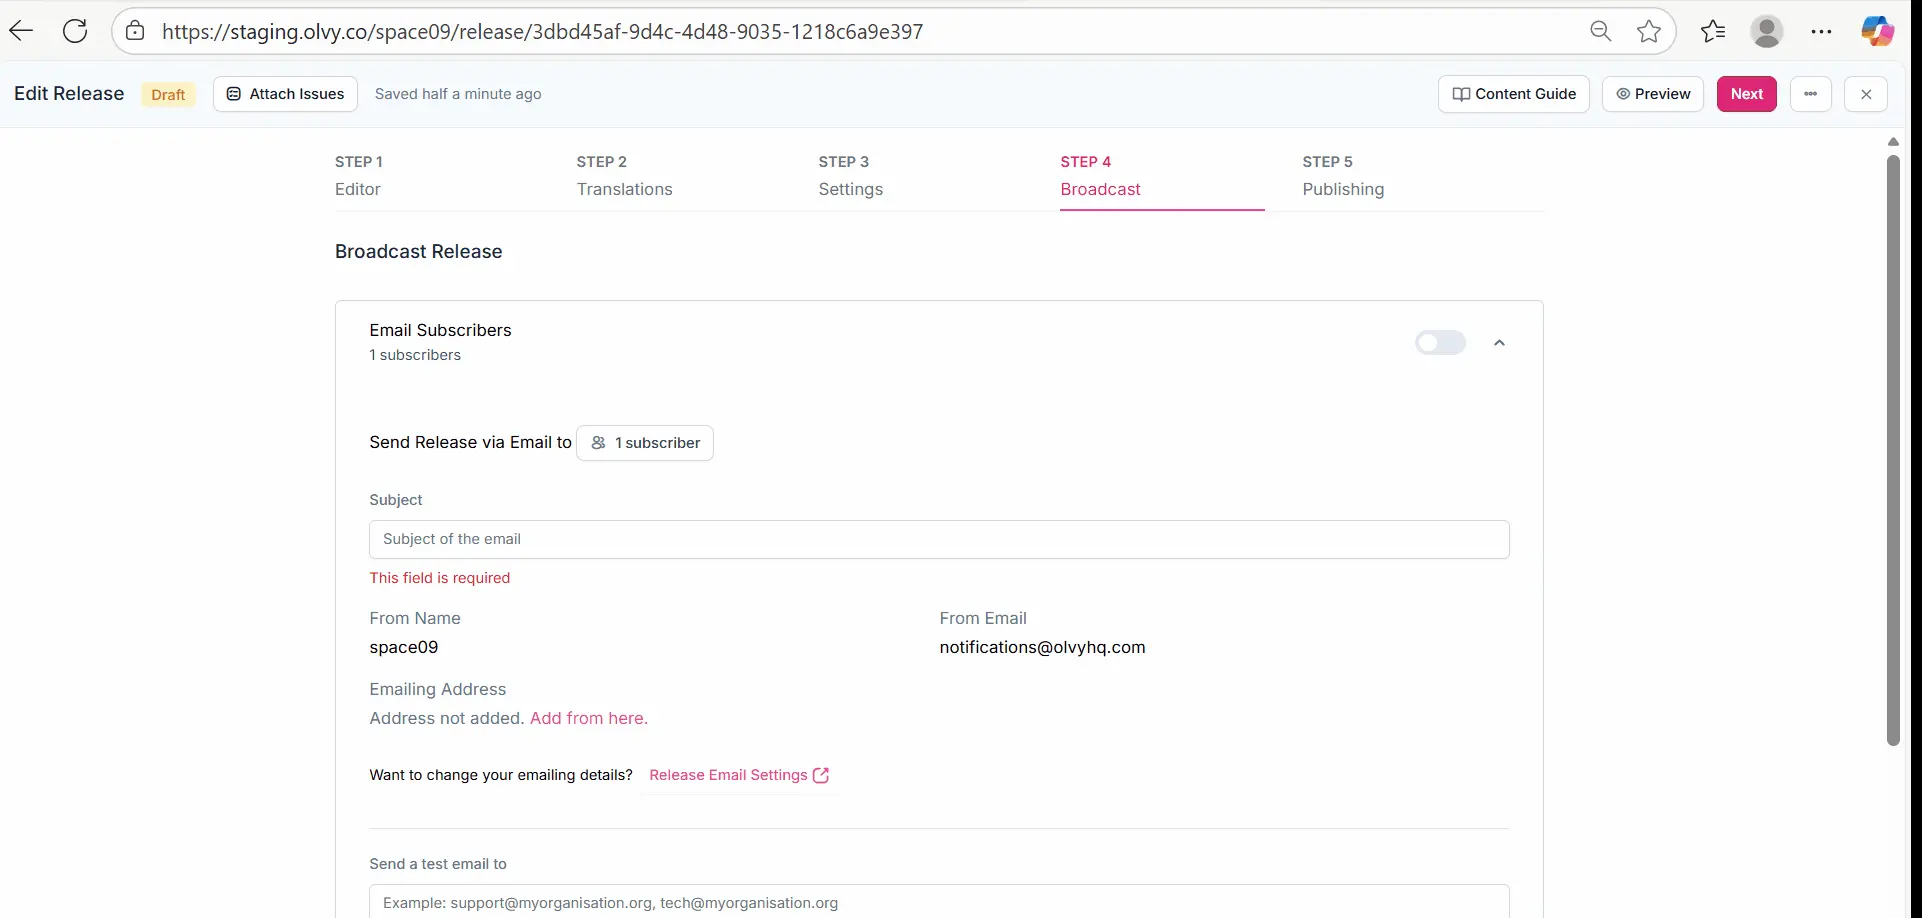Add this page to favorites with the star
1922x918 pixels.
click(1648, 31)
